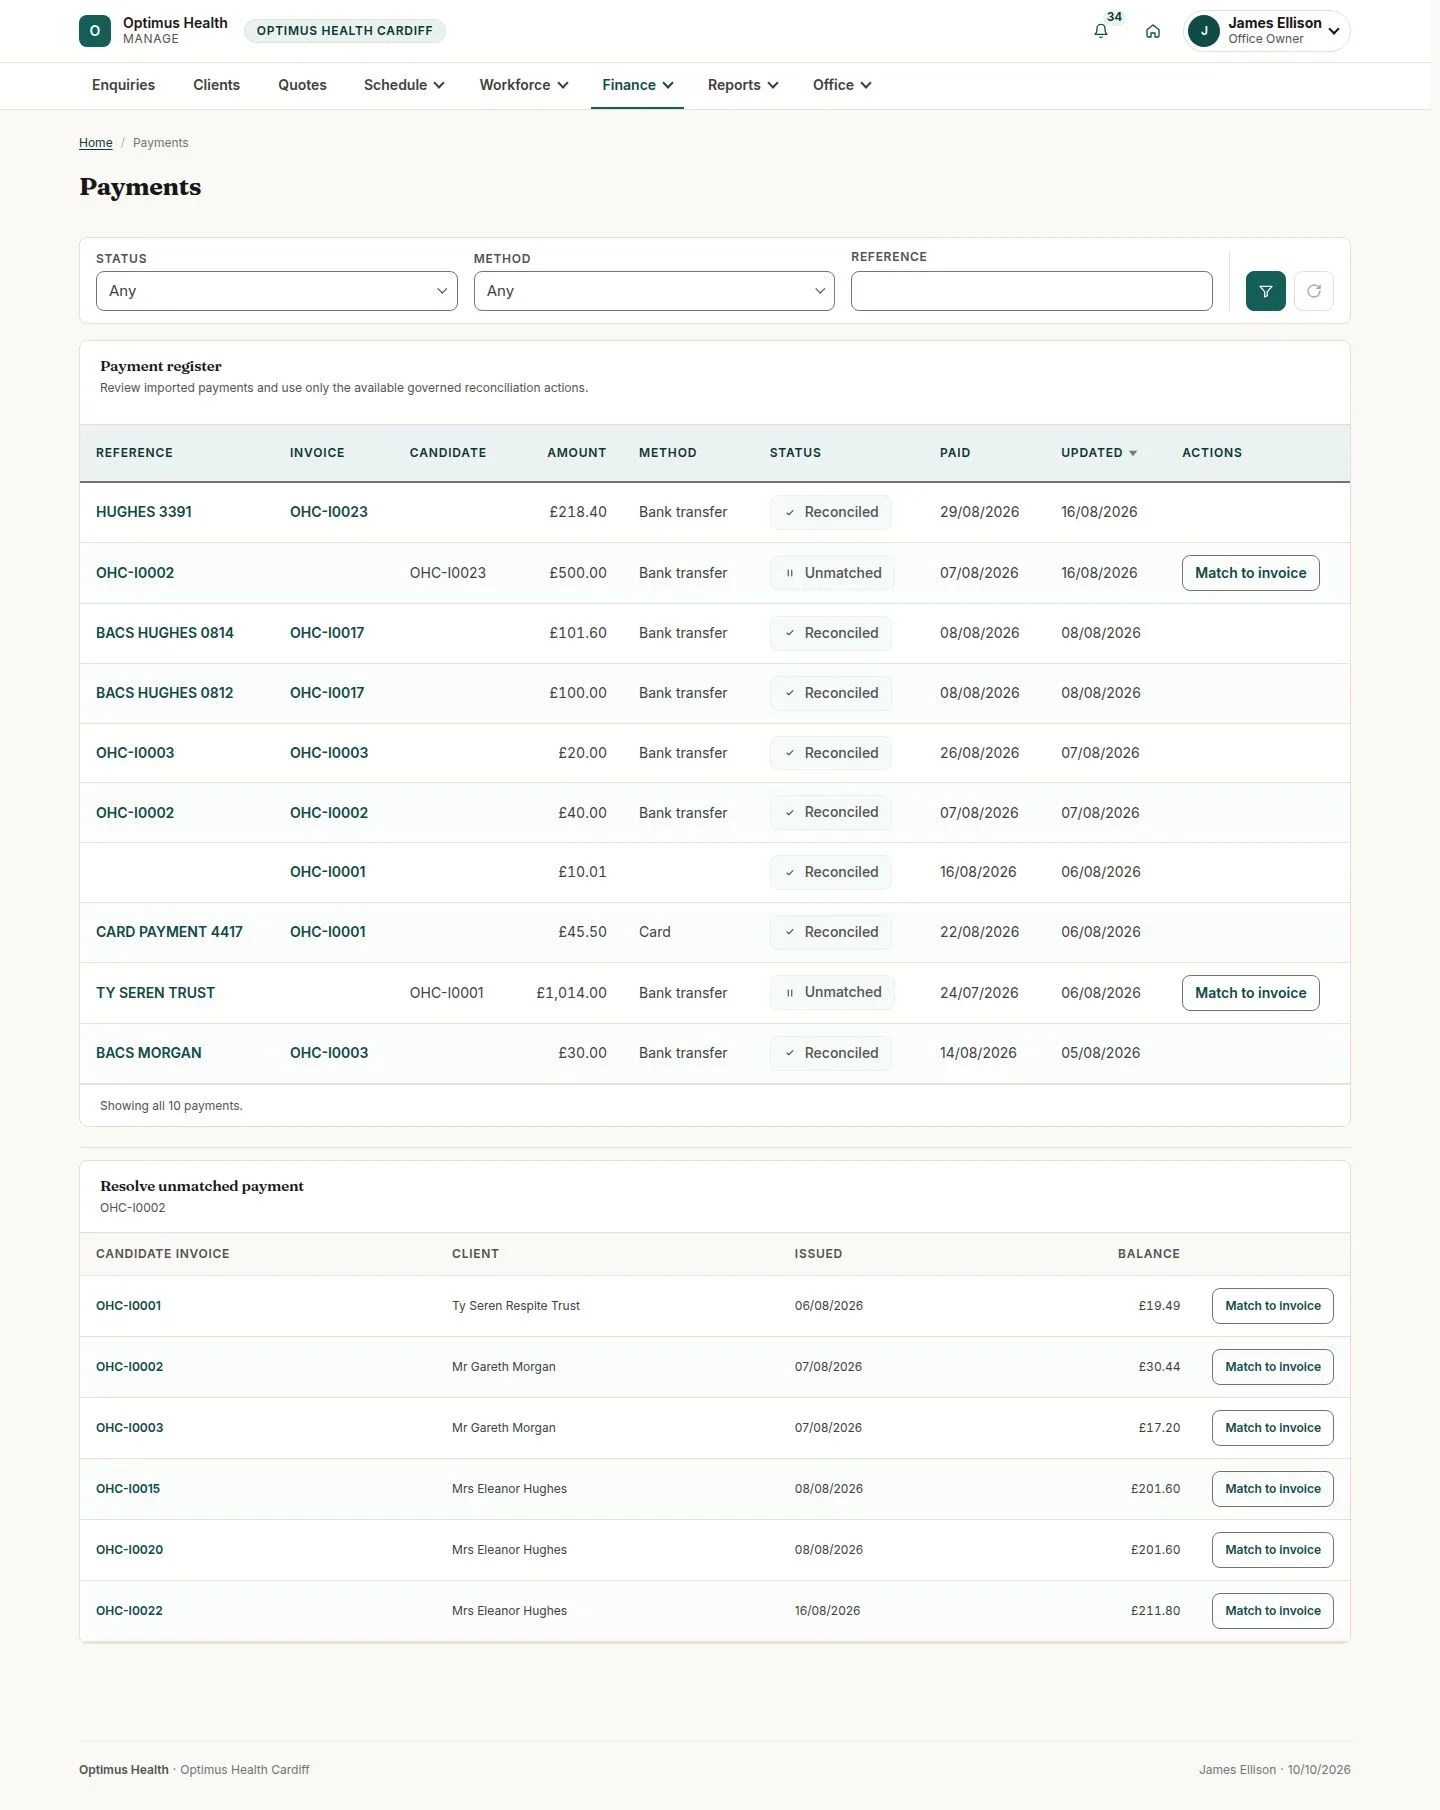The height and width of the screenshot is (1810, 1440).
Task: Match the £500.00 unmatched payment to invoice
Action: pyautogui.click(x=1250, y=573)
